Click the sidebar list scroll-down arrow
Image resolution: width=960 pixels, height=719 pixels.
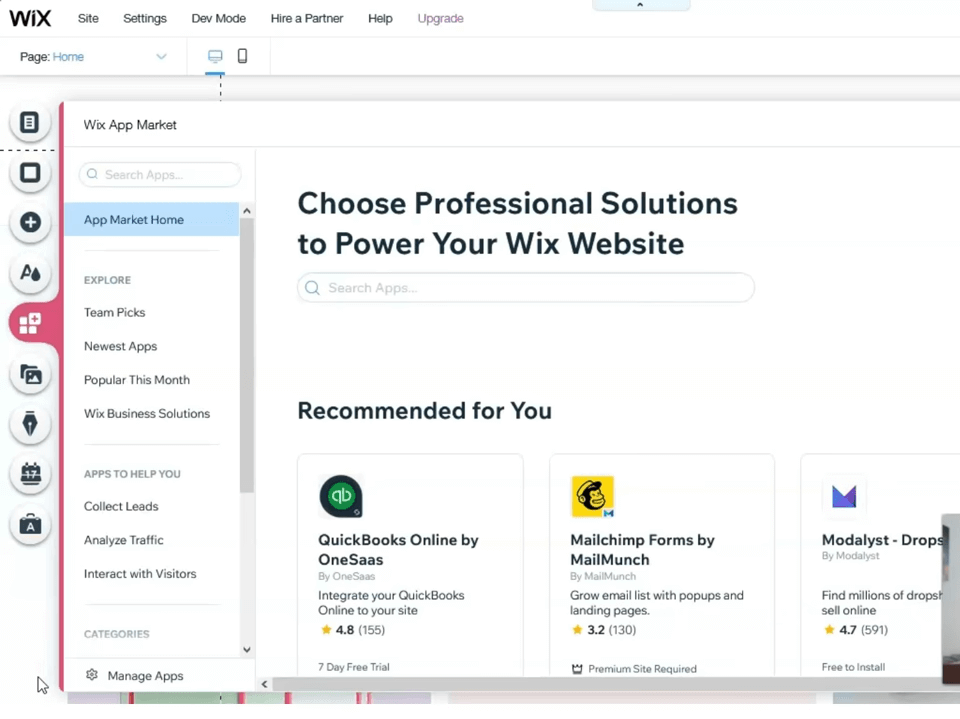tap(247, 650)
